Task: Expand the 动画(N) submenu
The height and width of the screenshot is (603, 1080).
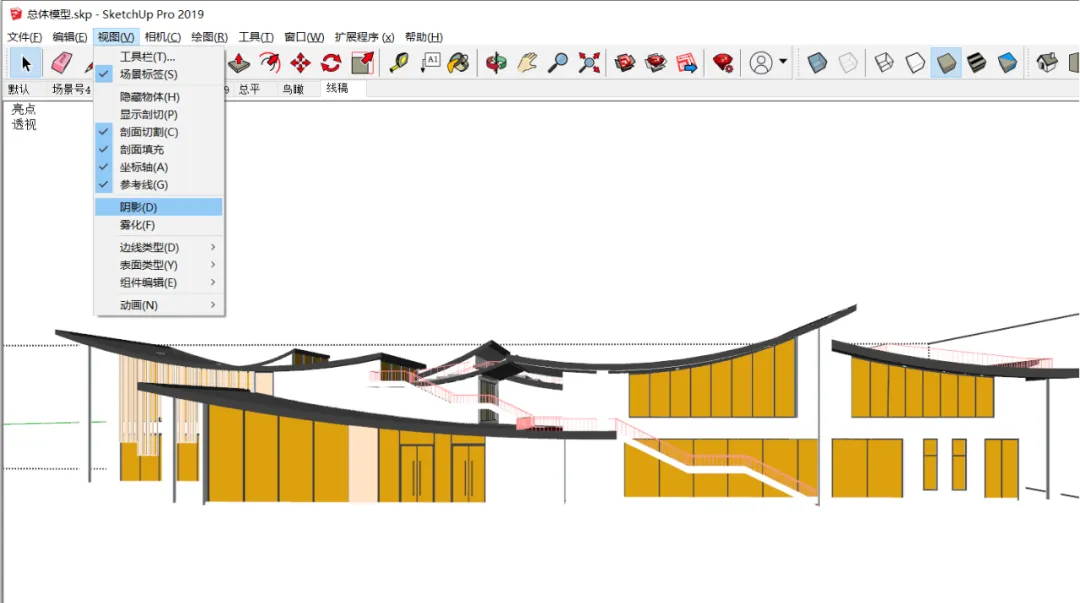Action: point(158,305)
